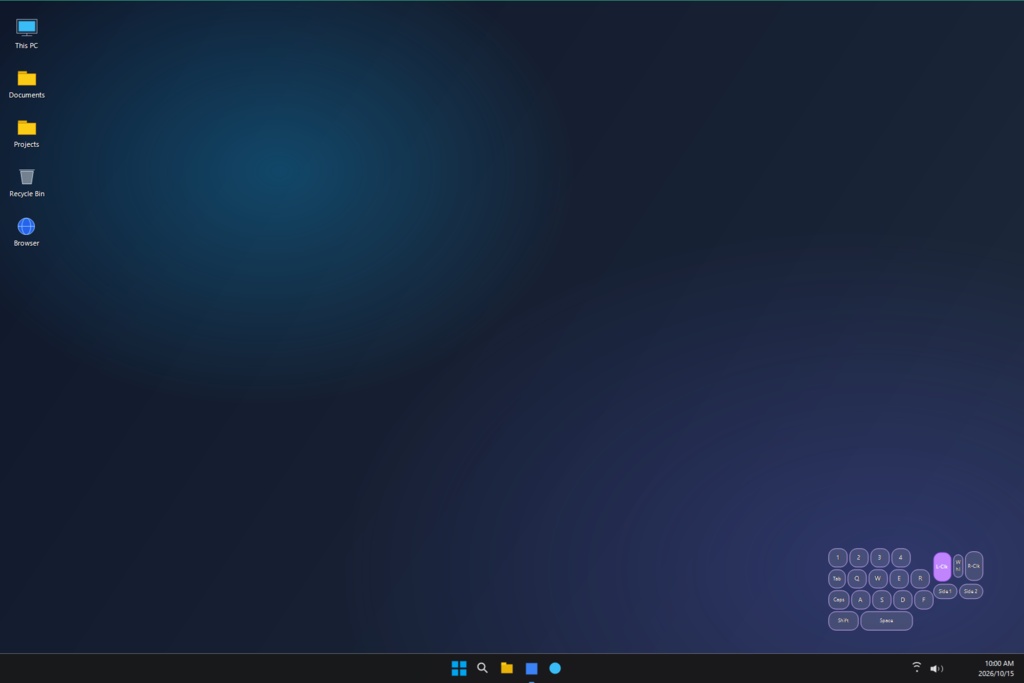This screenshot has width=1024, height=683.
Task: Click the R-Clk key in overlay
Action: 974,566
